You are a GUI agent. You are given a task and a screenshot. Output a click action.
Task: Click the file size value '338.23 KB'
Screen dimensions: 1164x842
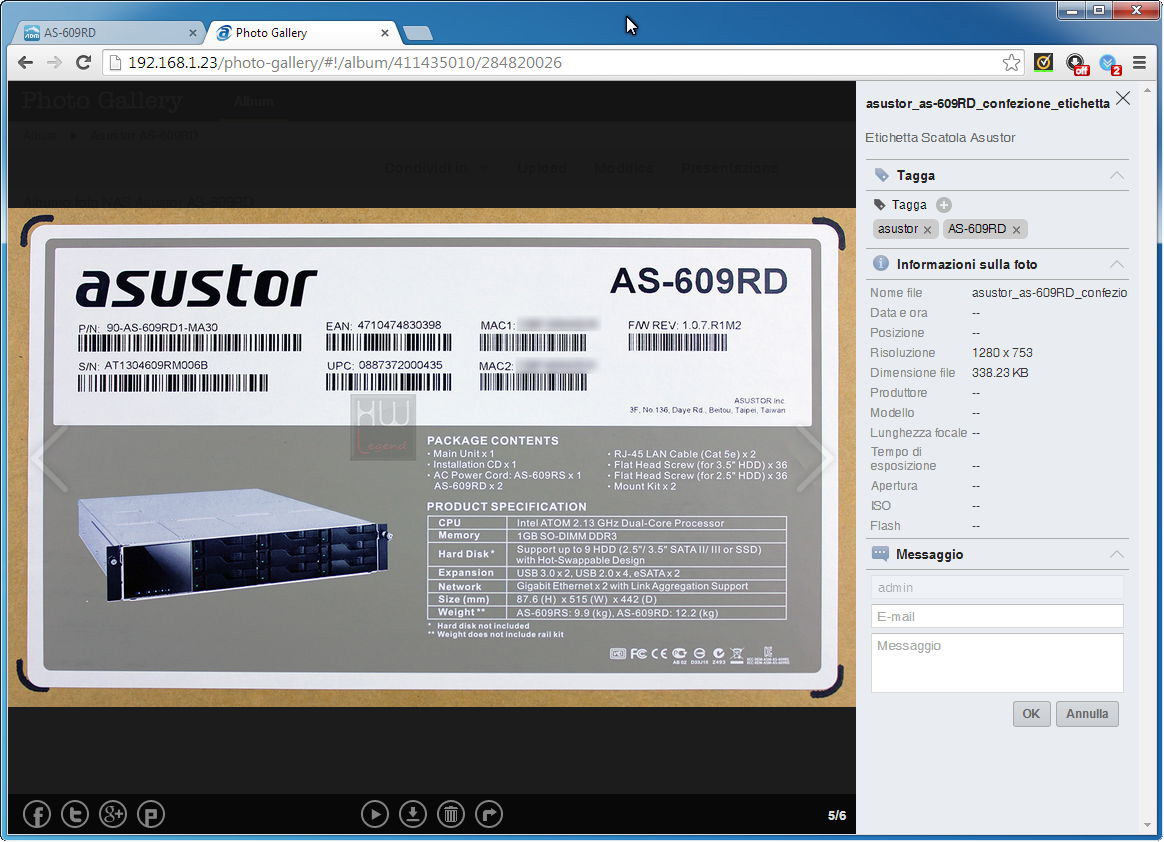coord(1000,373)
